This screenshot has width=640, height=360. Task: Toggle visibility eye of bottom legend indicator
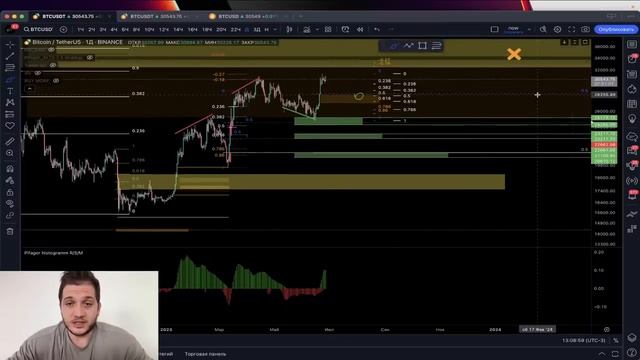click(x=56, y=81)
